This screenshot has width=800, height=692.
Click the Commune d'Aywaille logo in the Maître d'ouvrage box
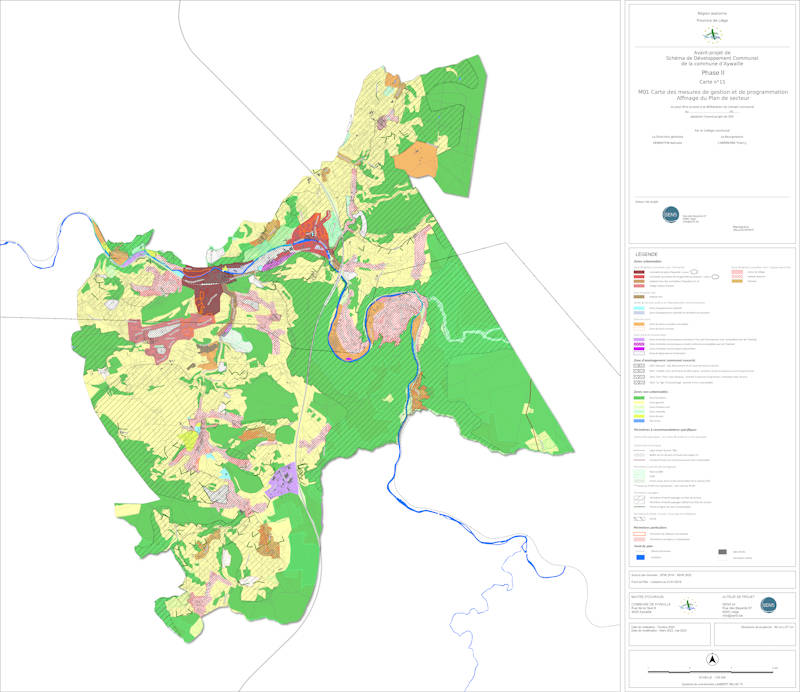coord(687,605)
